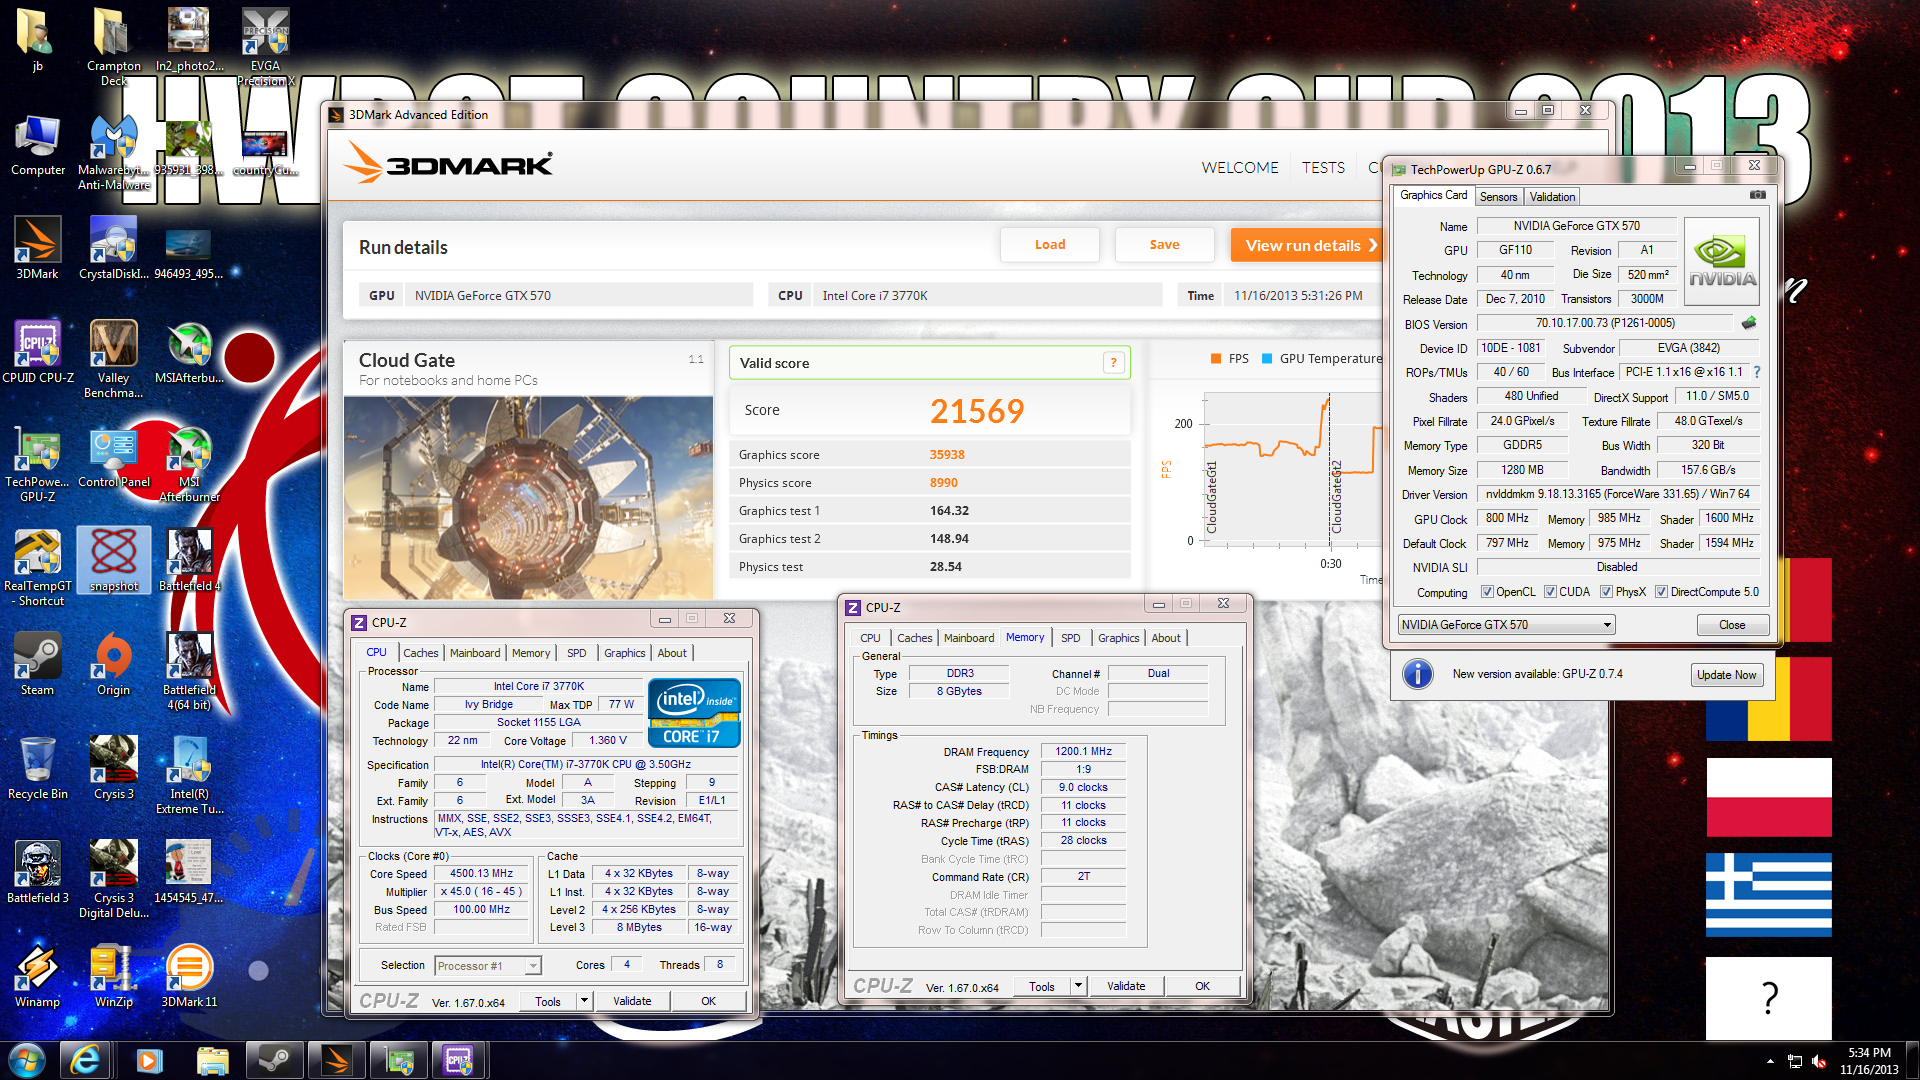Screen dimensions: 1920x1080
Task: Click the Steam icon on the taskbar
Action: [274, 1060]
